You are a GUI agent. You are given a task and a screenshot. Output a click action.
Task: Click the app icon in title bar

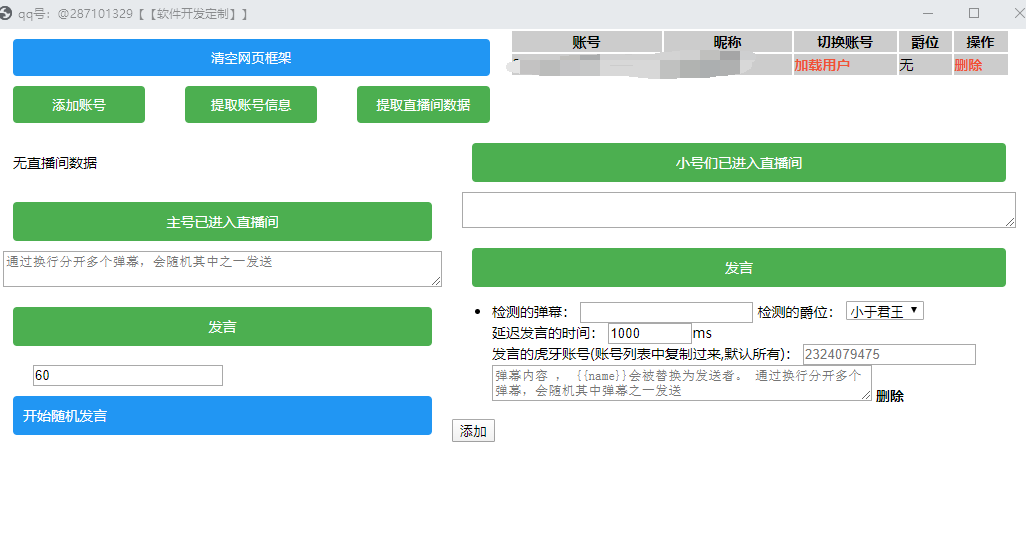[9, 13]
